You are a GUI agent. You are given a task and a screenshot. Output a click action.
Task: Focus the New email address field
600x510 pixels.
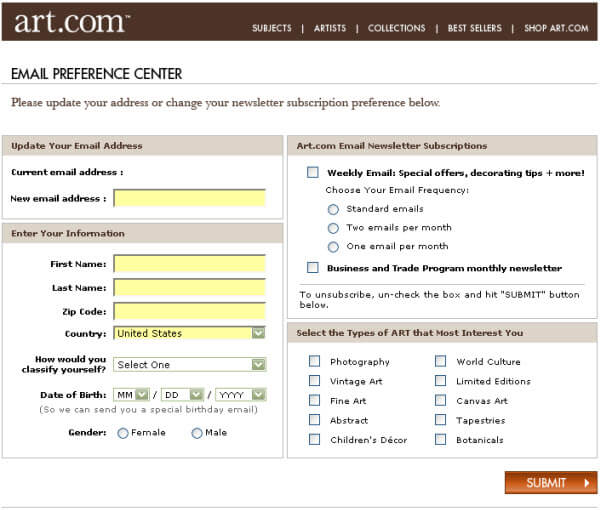(190, 198)
